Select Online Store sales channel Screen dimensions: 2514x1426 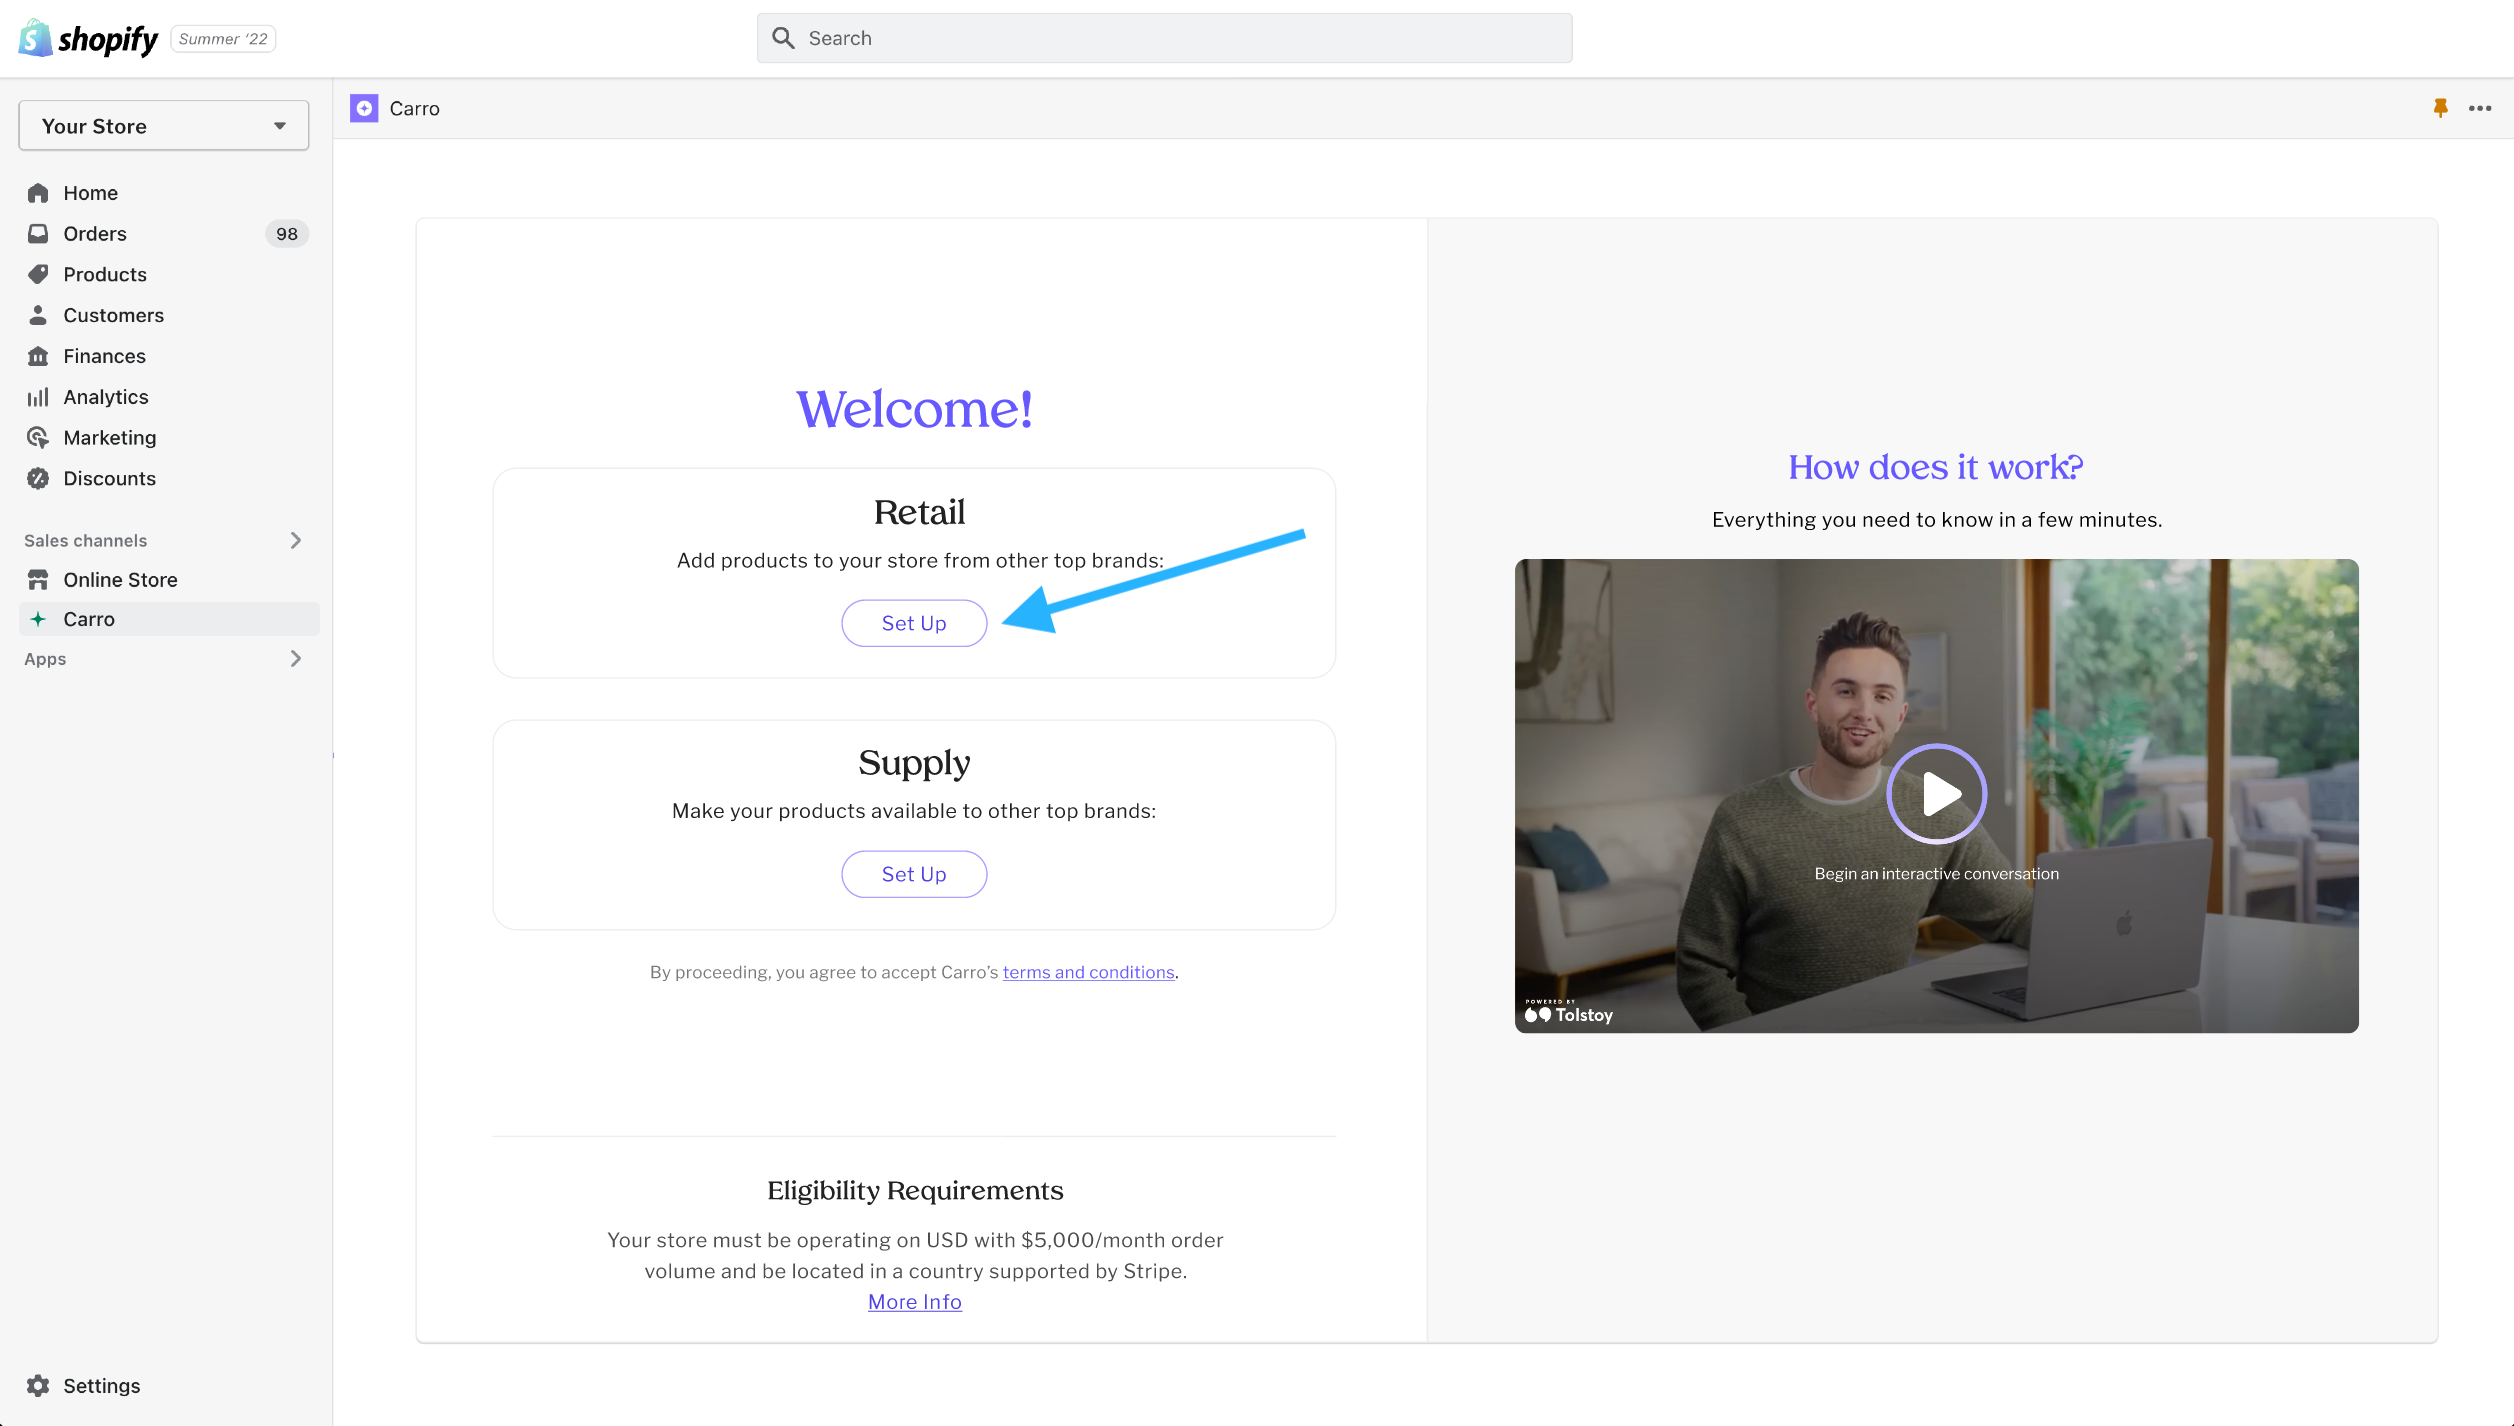(120, 579)
